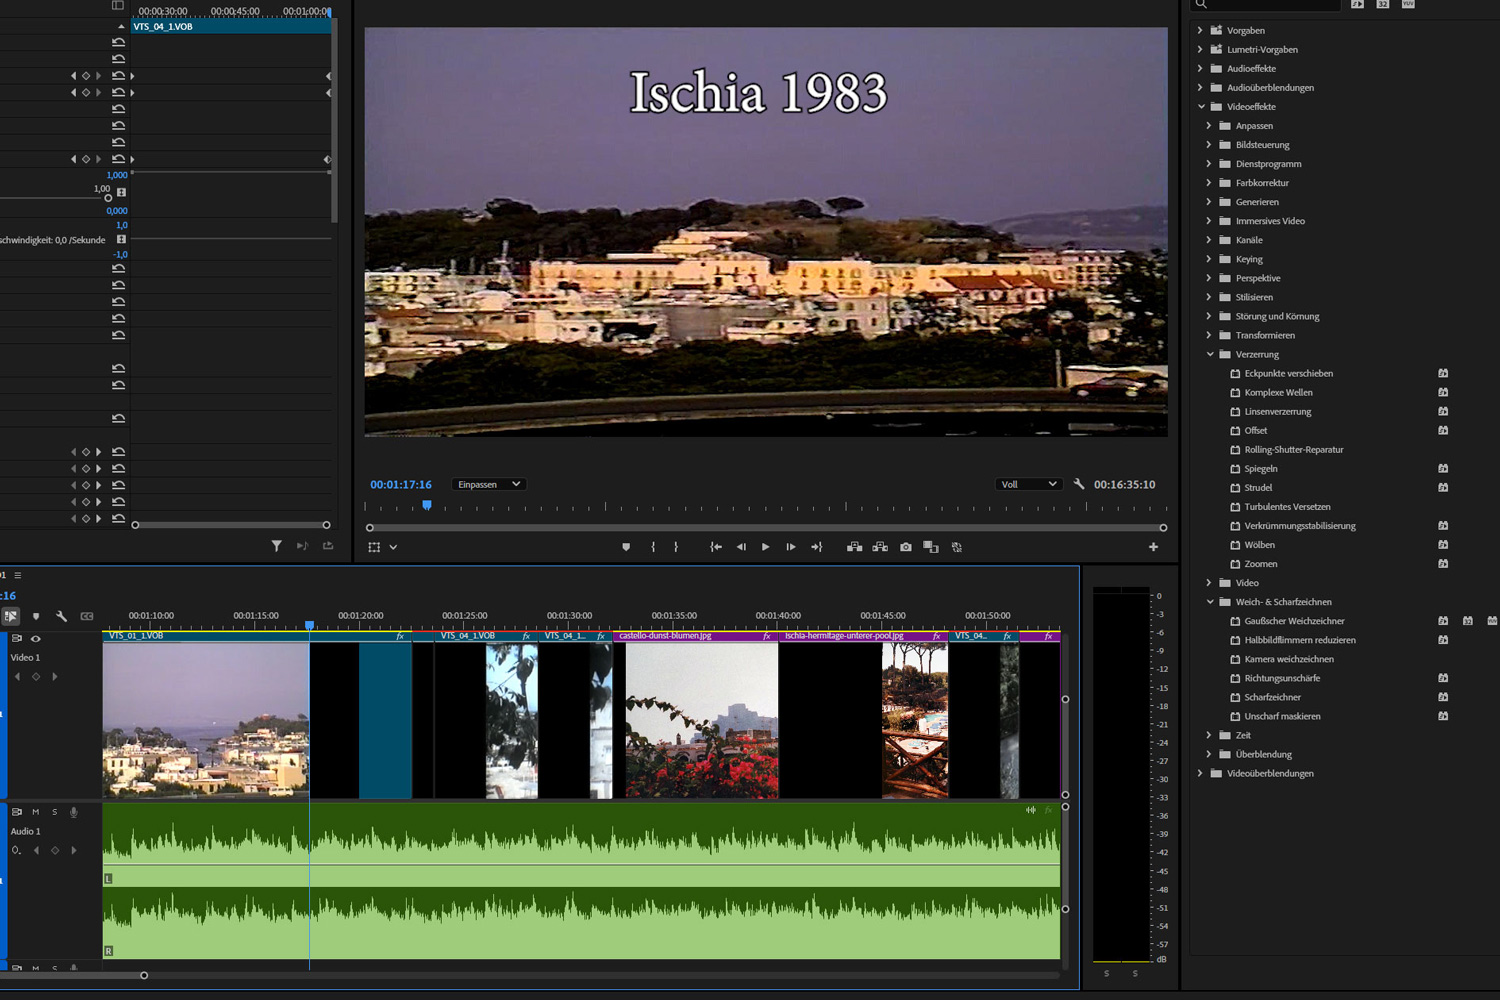Click the CC captions icon in the timeline
The width and height of the screenshot is (1500, 1000).
pyautogui.click(x=86, y=615)
